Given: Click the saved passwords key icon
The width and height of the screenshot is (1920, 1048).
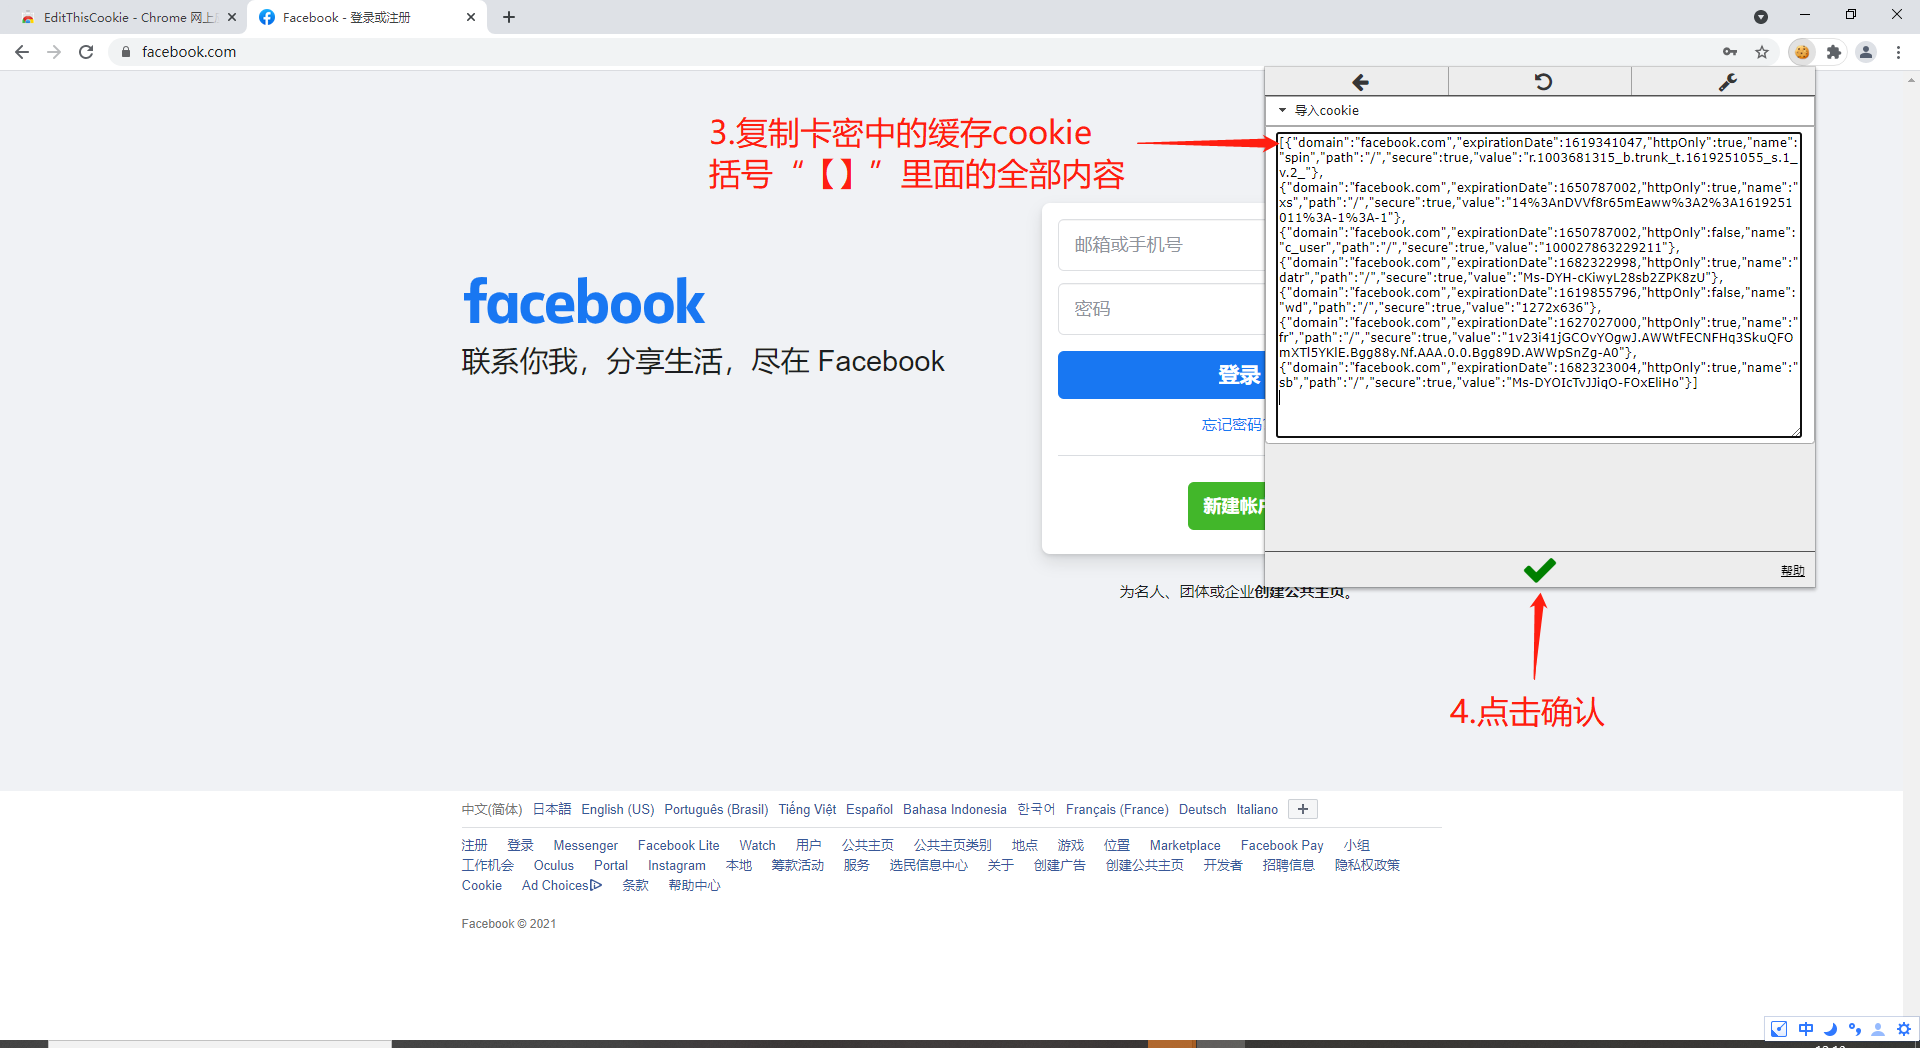Looking at the screenshot, I should point(1730,52).
